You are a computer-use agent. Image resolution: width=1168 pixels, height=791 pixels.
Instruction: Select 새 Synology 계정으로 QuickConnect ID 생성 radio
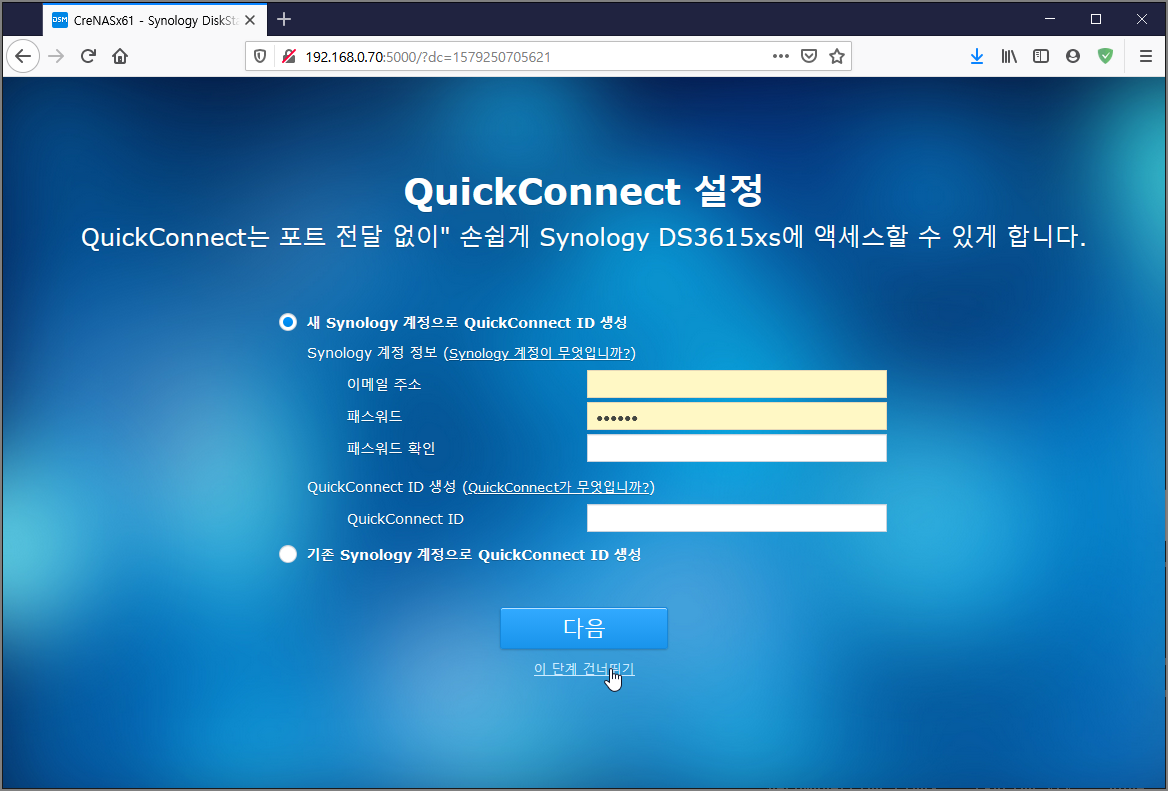point(288,323)
